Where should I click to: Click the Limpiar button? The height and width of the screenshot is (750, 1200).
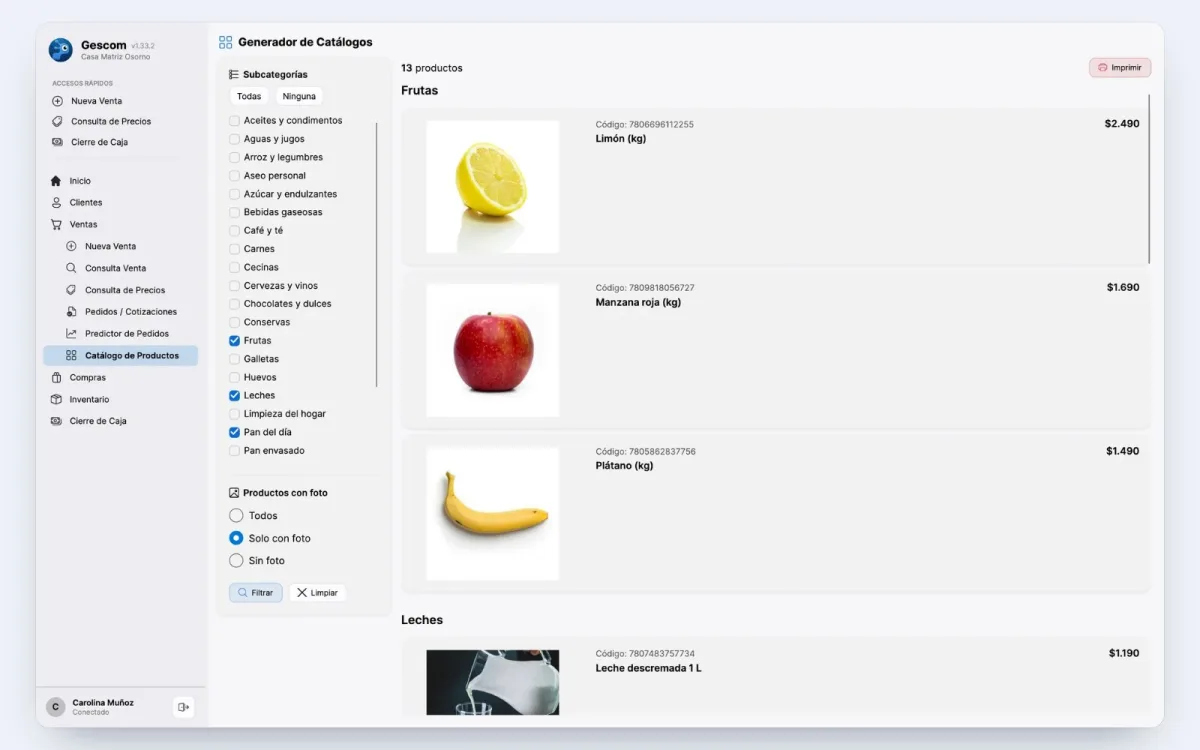(317, 593)
